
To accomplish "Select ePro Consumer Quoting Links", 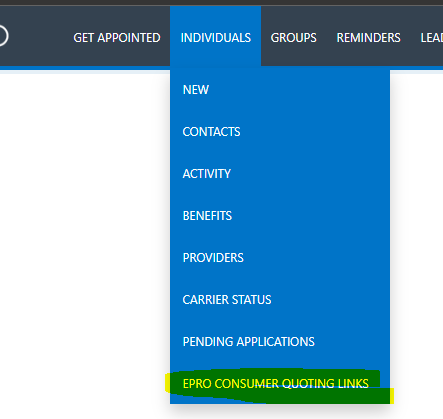I will click(275, 384).
